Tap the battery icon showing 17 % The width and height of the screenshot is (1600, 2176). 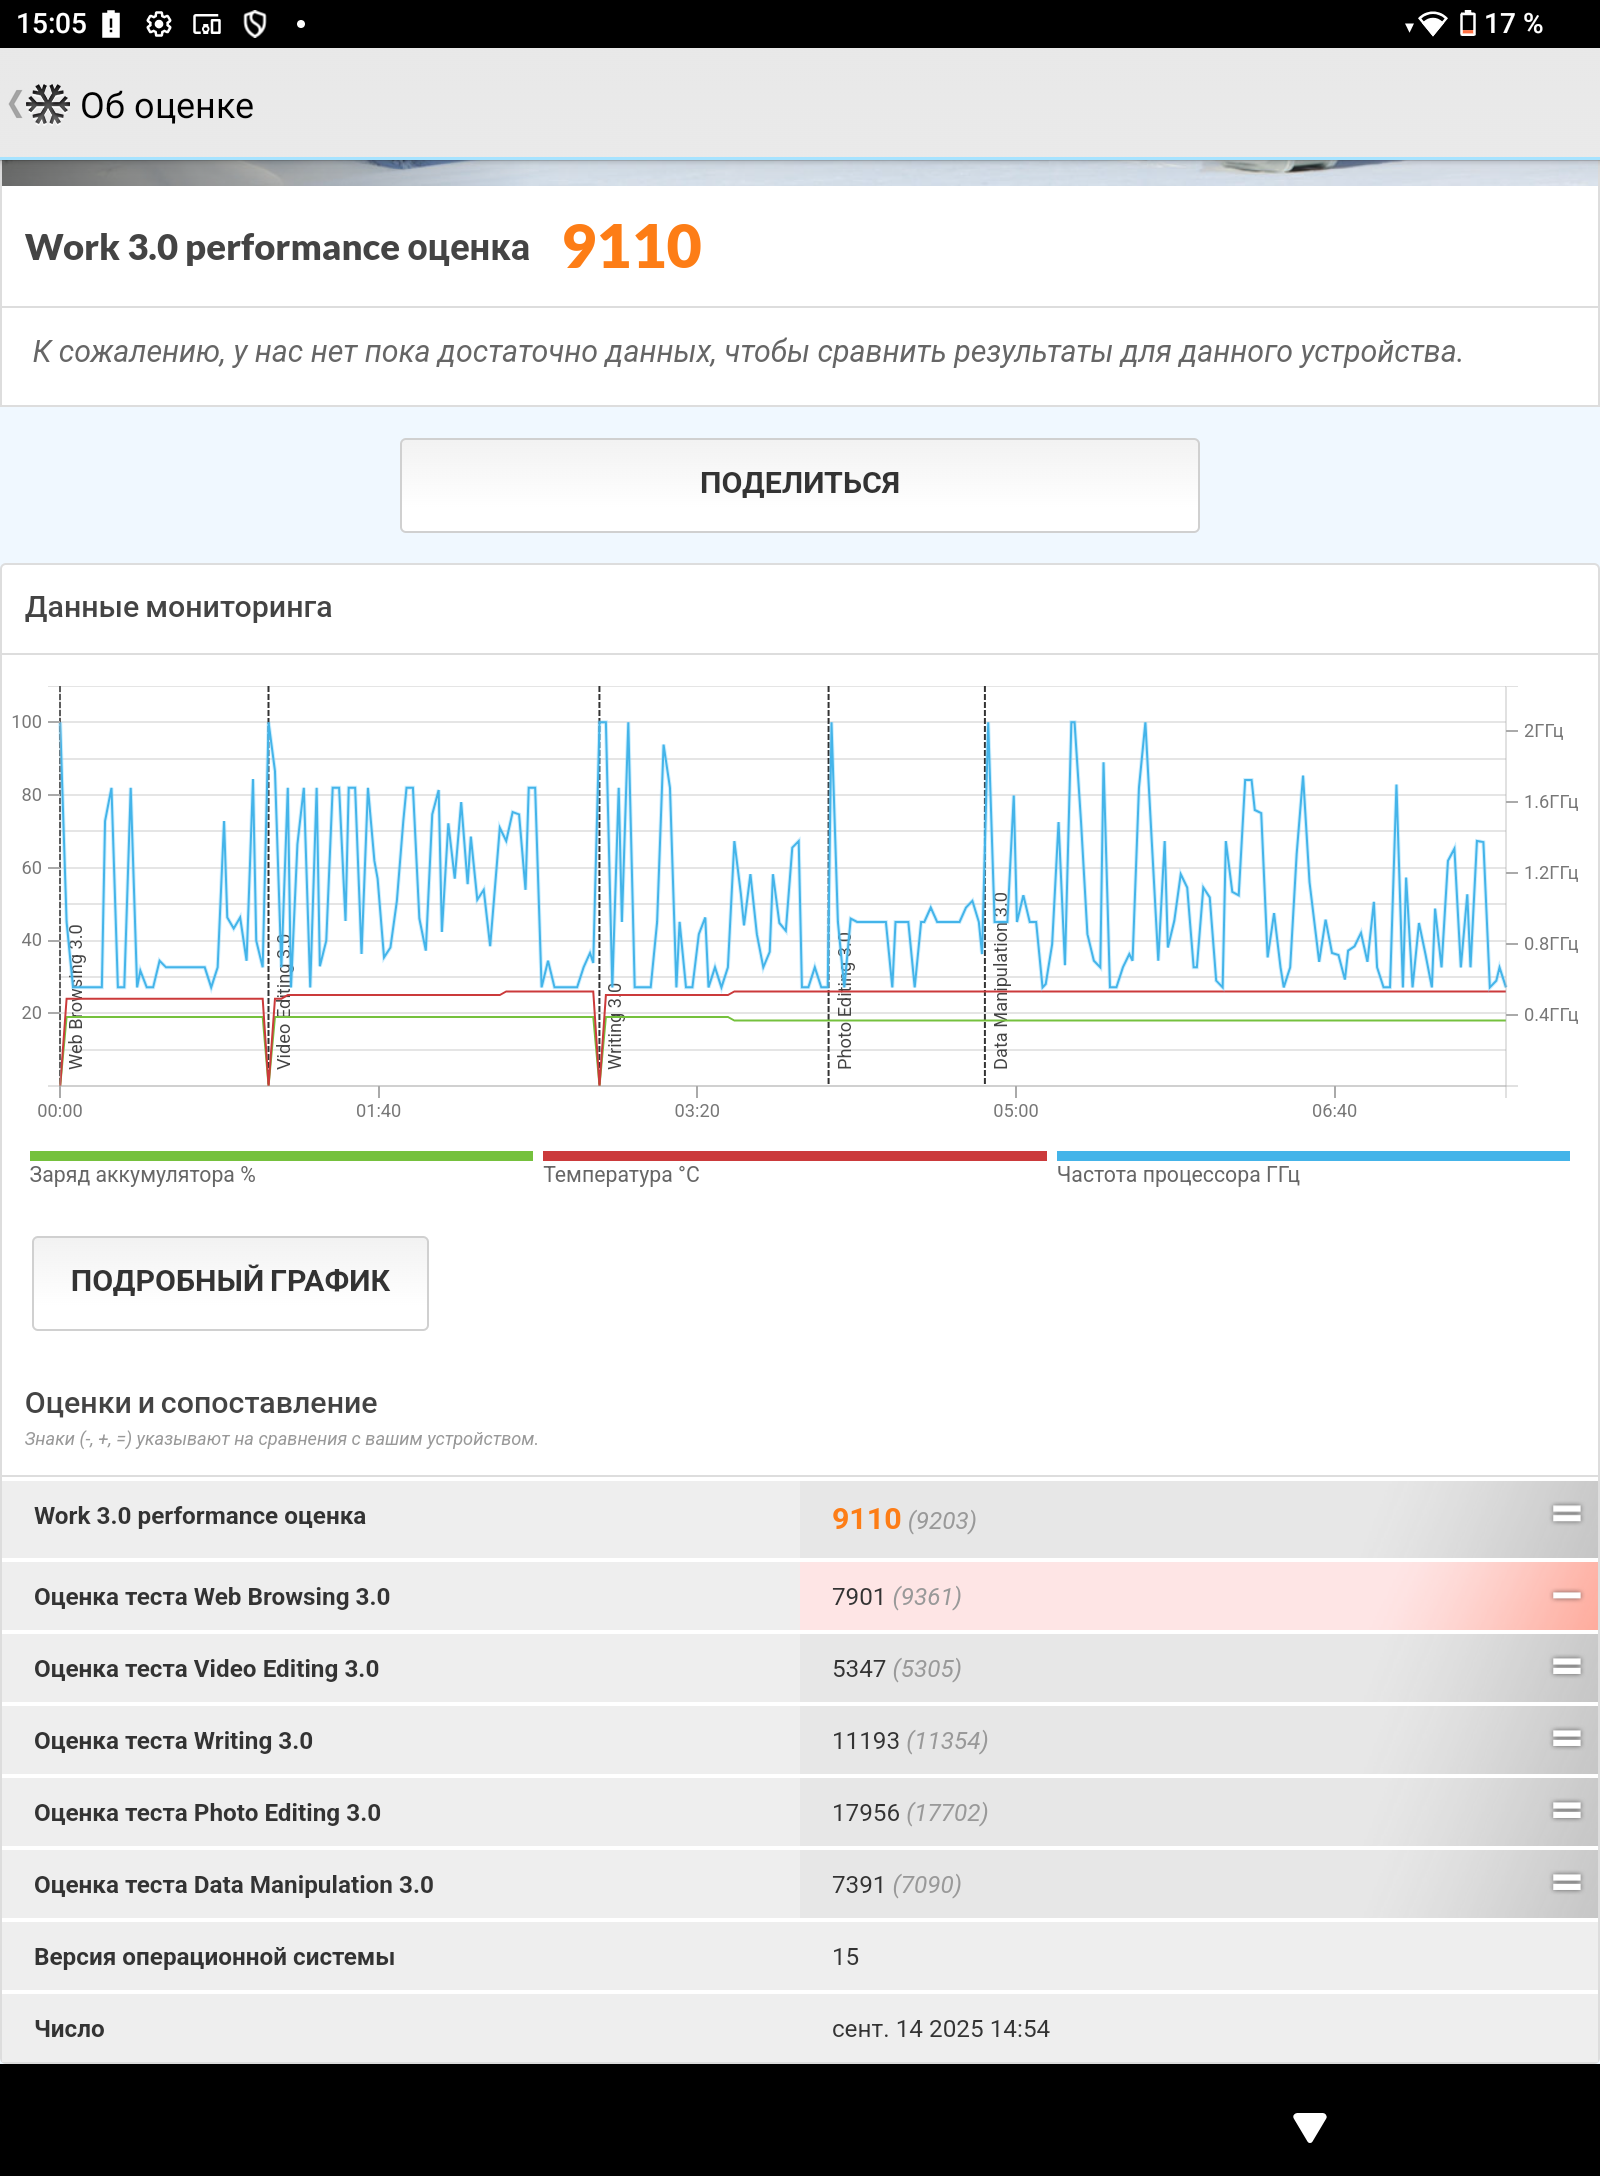tap(1467, 24)
